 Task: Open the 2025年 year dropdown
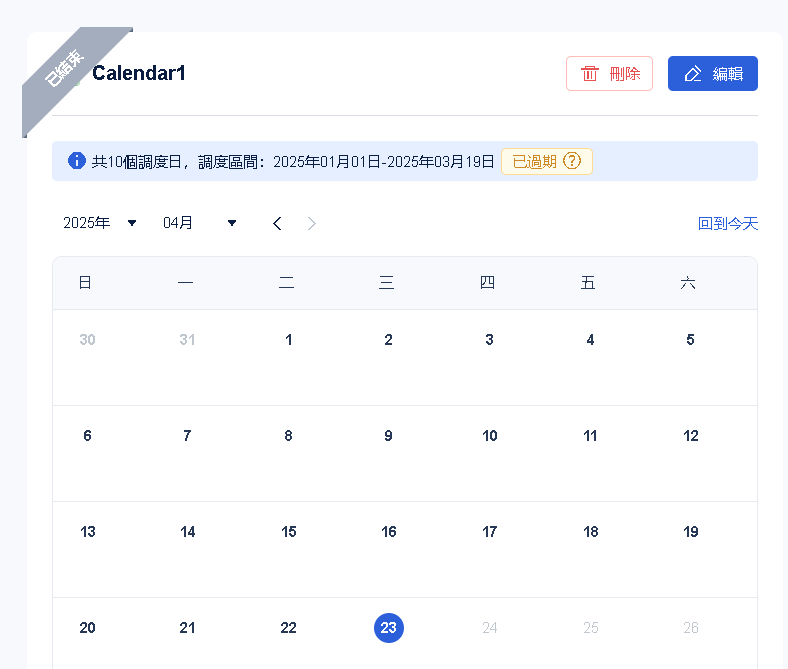pos(100,223)
